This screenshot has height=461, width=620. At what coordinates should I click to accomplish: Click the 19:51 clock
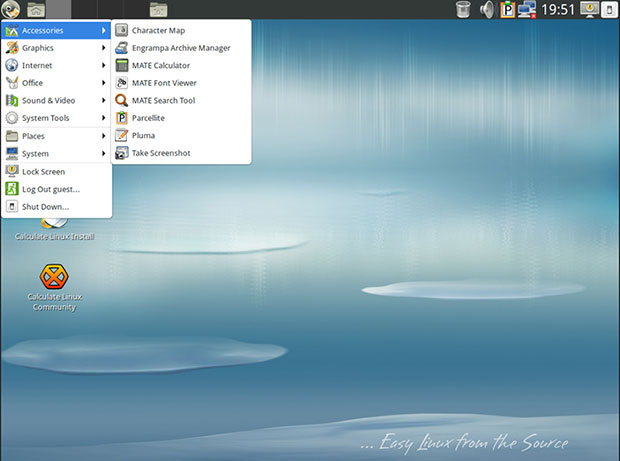[x=558, y=9]
